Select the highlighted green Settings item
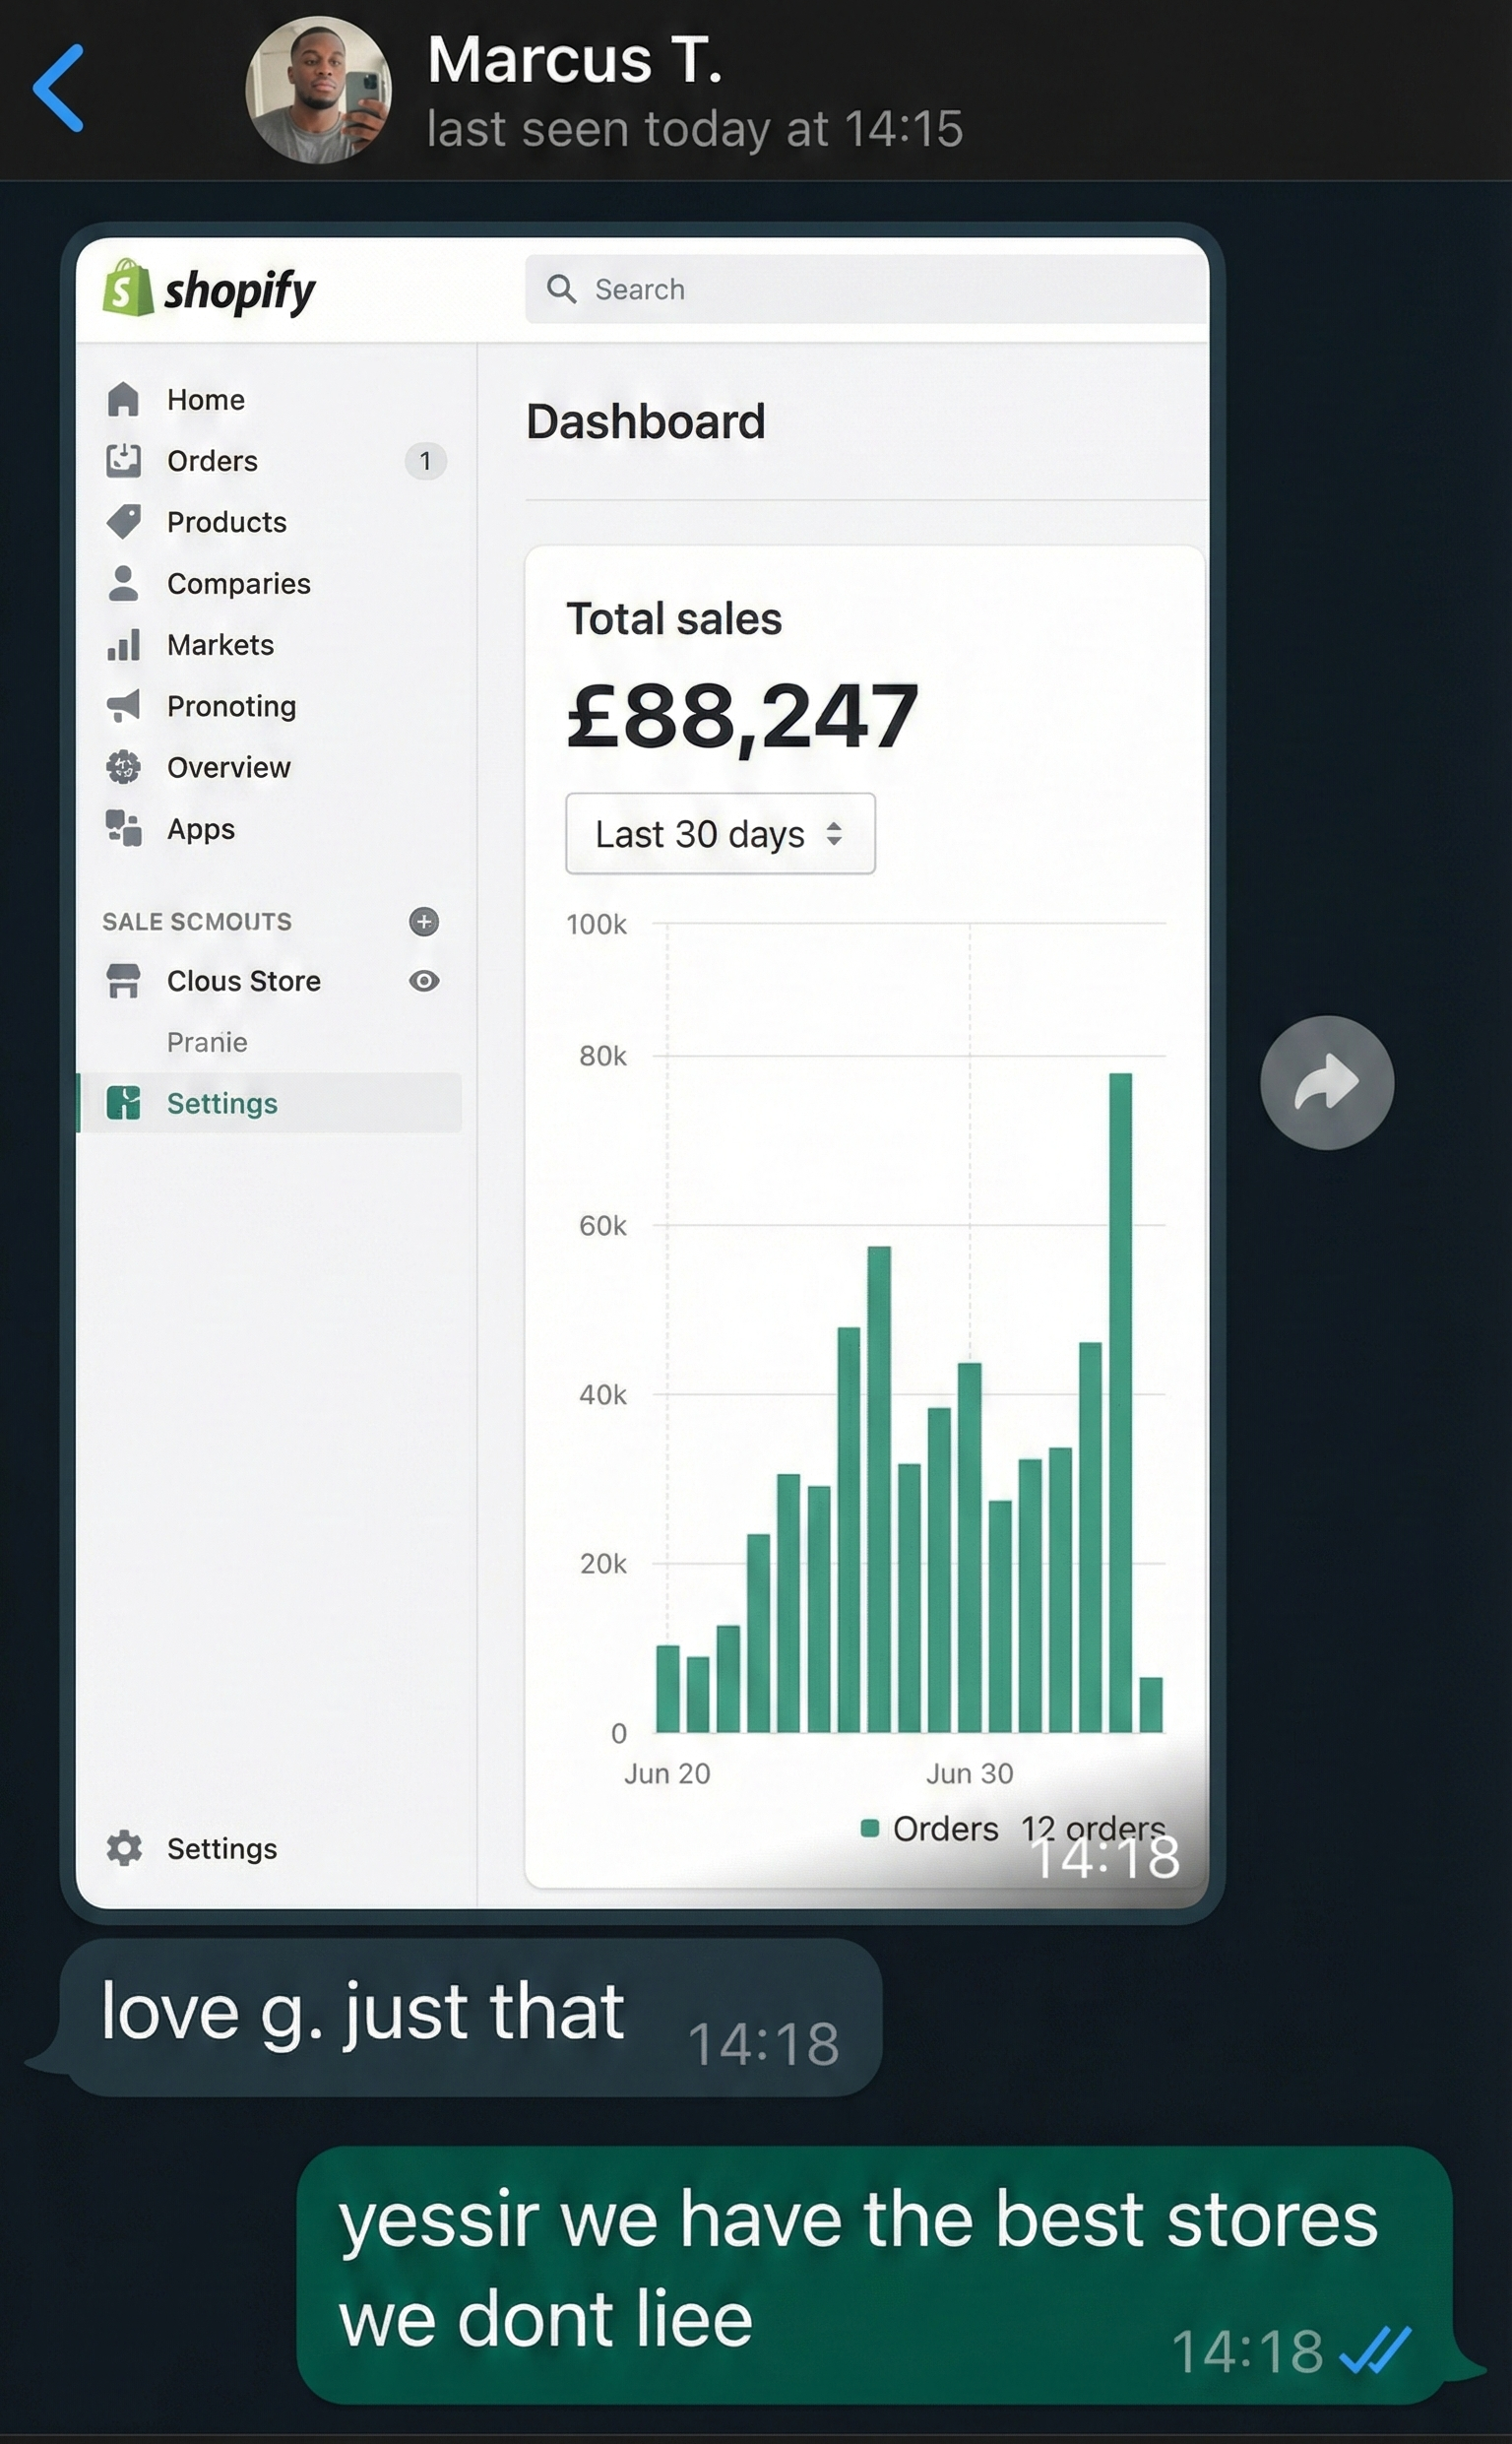 [222, 1103]
